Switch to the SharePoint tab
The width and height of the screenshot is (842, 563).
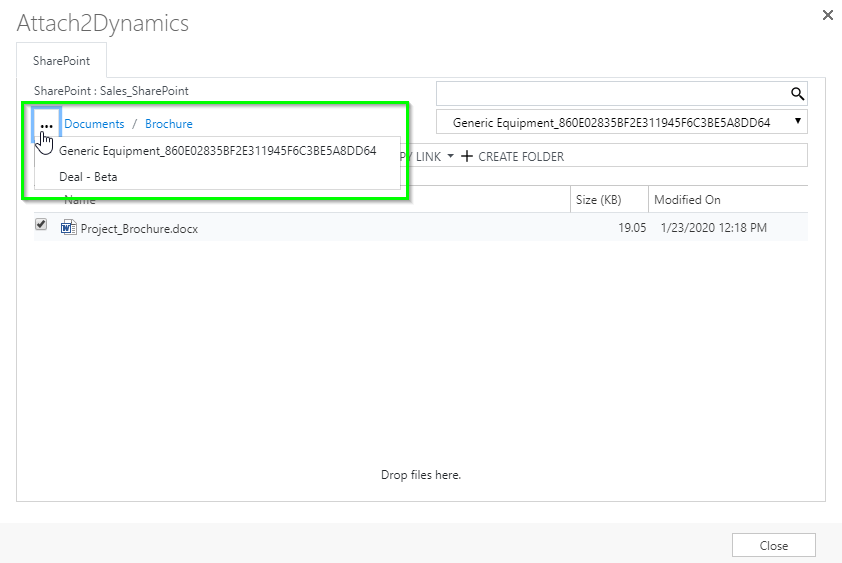pyautogui.click(x=61, y=61)
